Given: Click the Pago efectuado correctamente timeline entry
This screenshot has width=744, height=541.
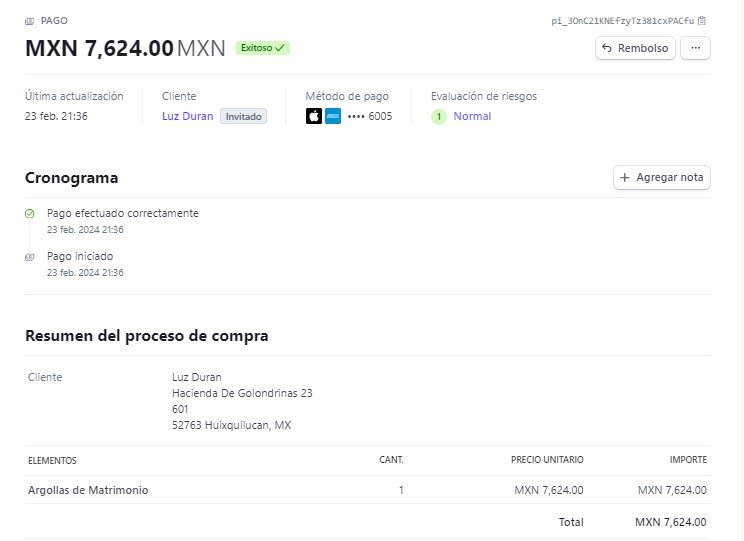Looking at the screenshot, I should (x=122, y=214).
